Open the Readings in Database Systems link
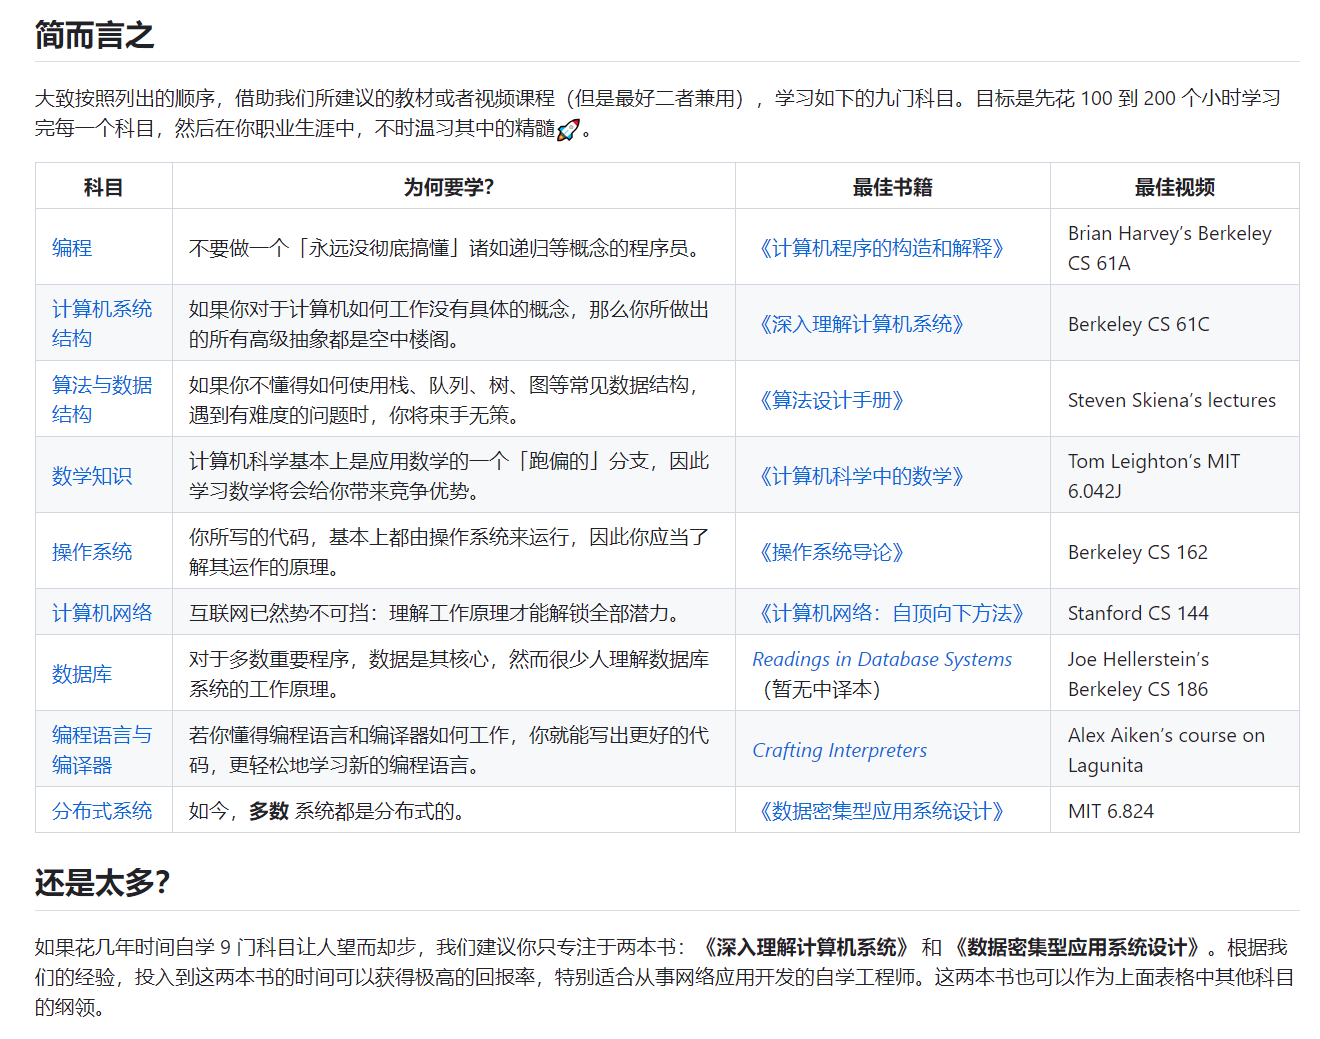This screenshot has width=1320, height=1039. [x=882, y=659]
